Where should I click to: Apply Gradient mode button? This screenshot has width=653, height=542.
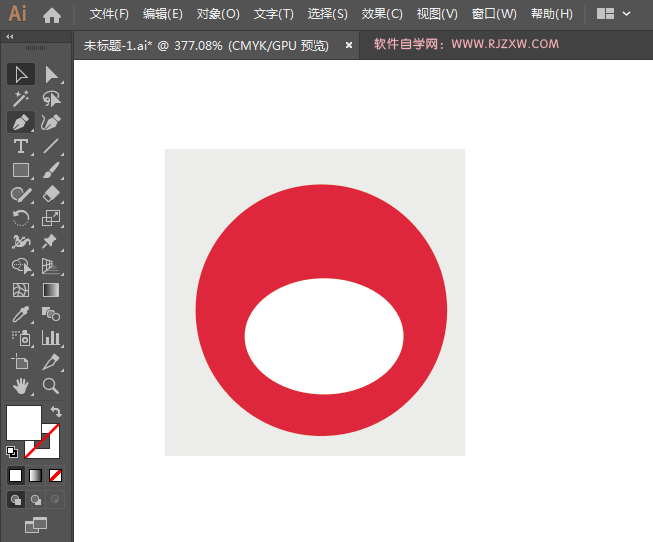point(35,475)
